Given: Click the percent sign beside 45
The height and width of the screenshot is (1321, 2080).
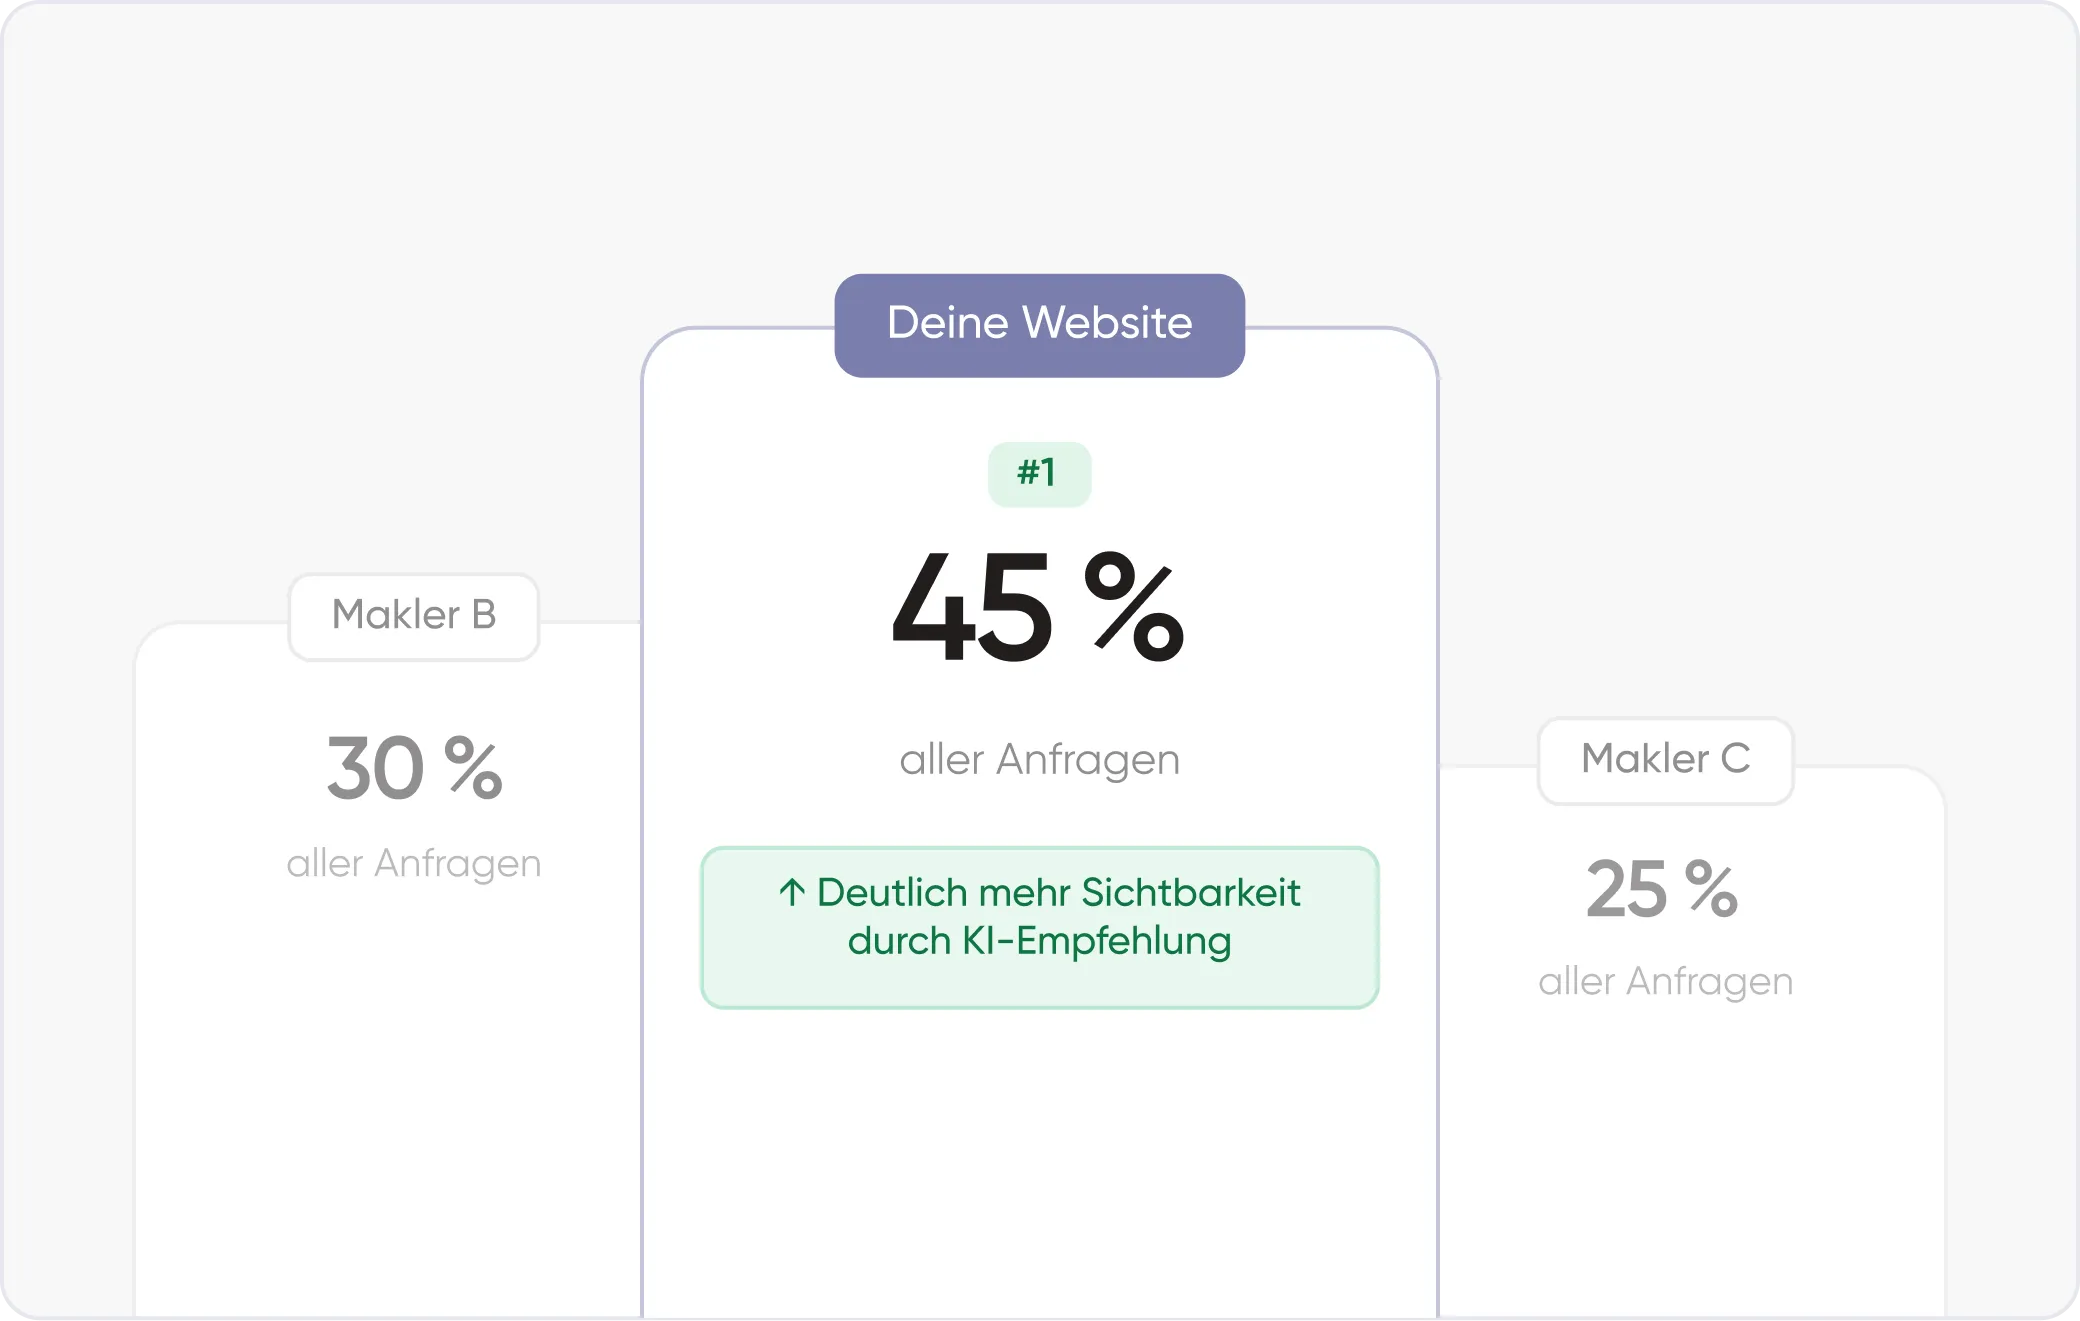Looking at the screenshot, I should (1134, 606).
